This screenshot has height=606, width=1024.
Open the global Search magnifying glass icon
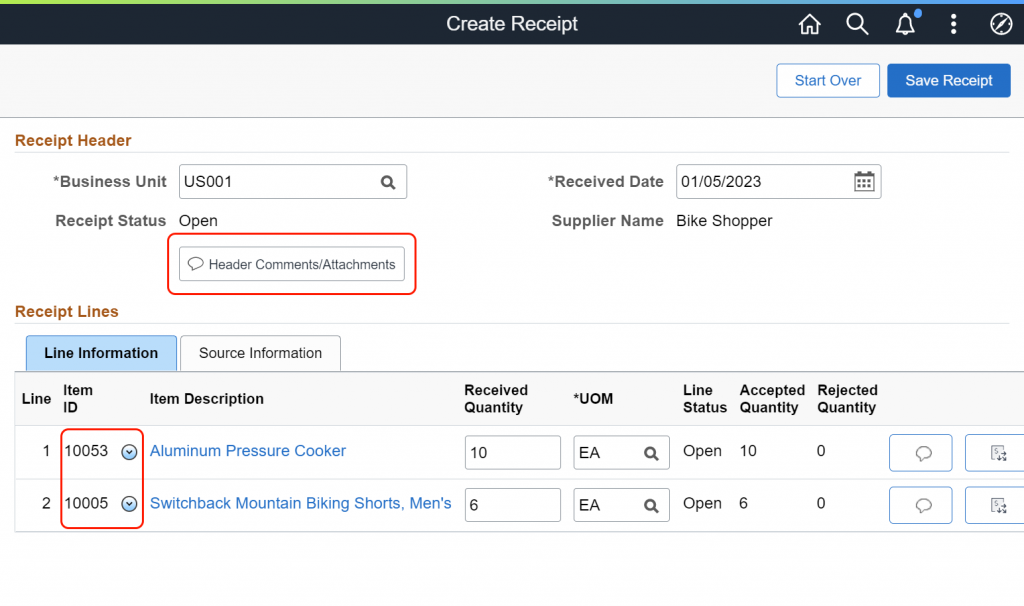[857, 23]
